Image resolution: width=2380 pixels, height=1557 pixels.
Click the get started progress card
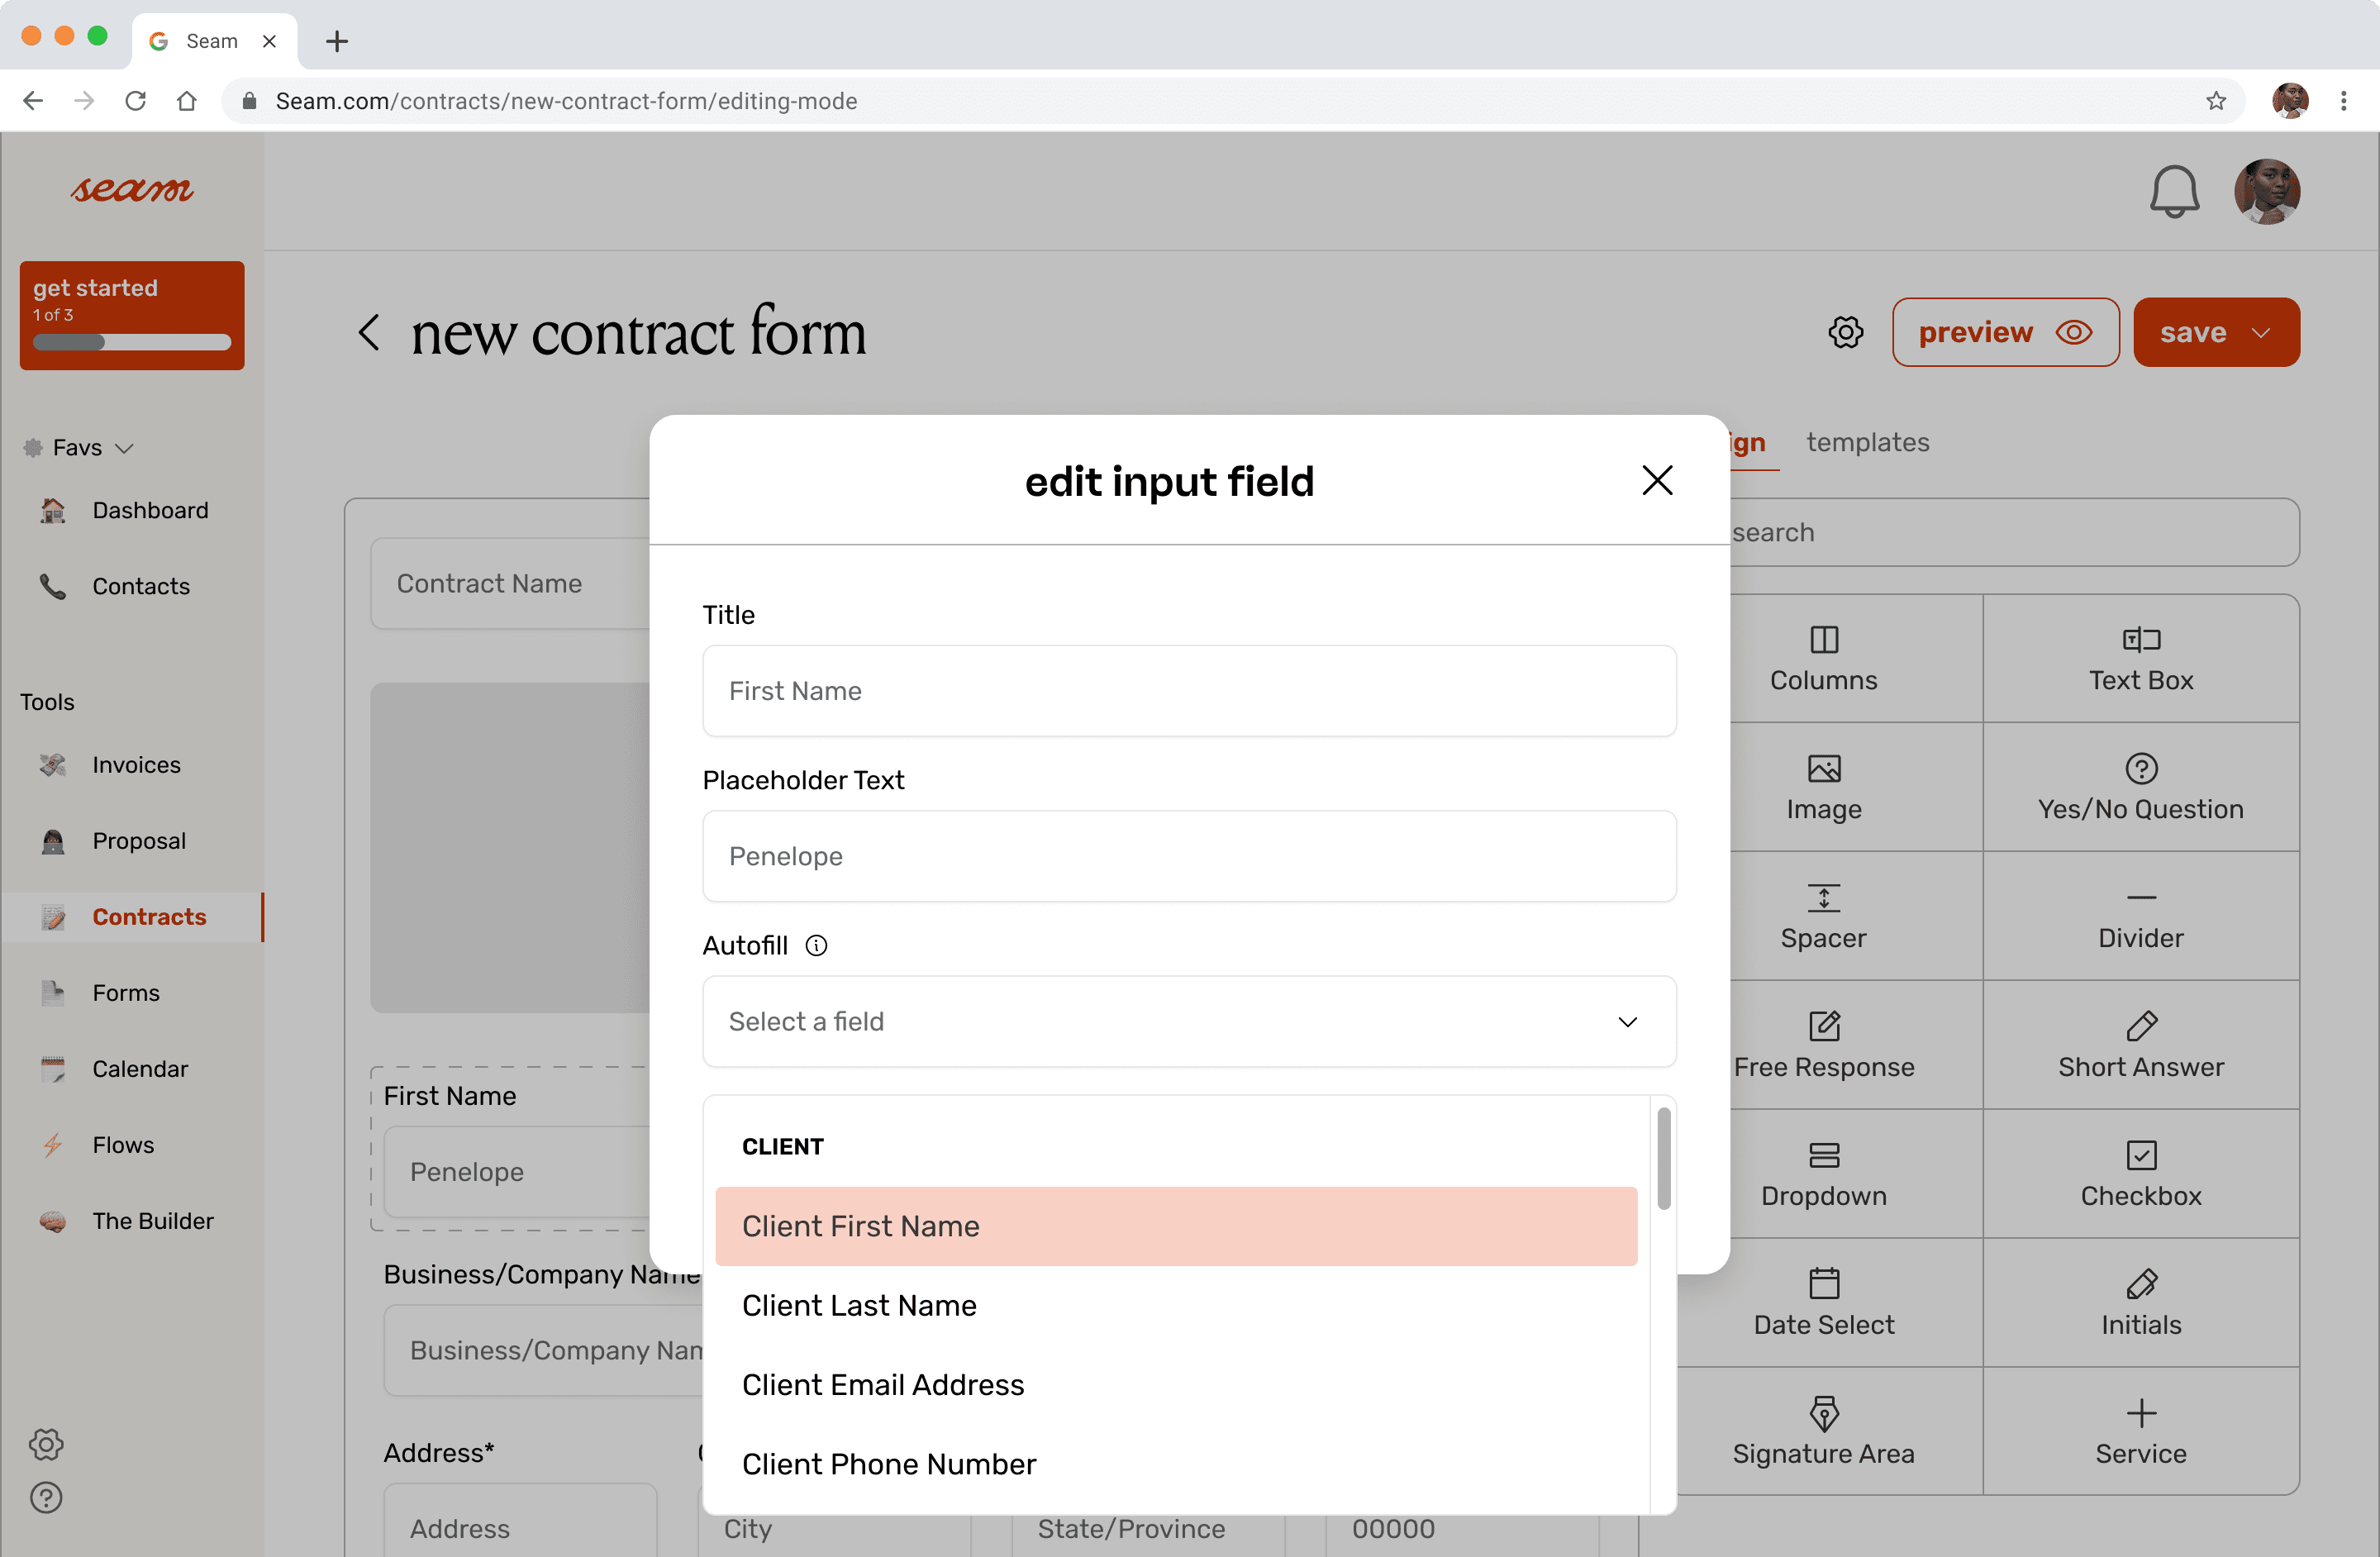(x=132, y=316)
